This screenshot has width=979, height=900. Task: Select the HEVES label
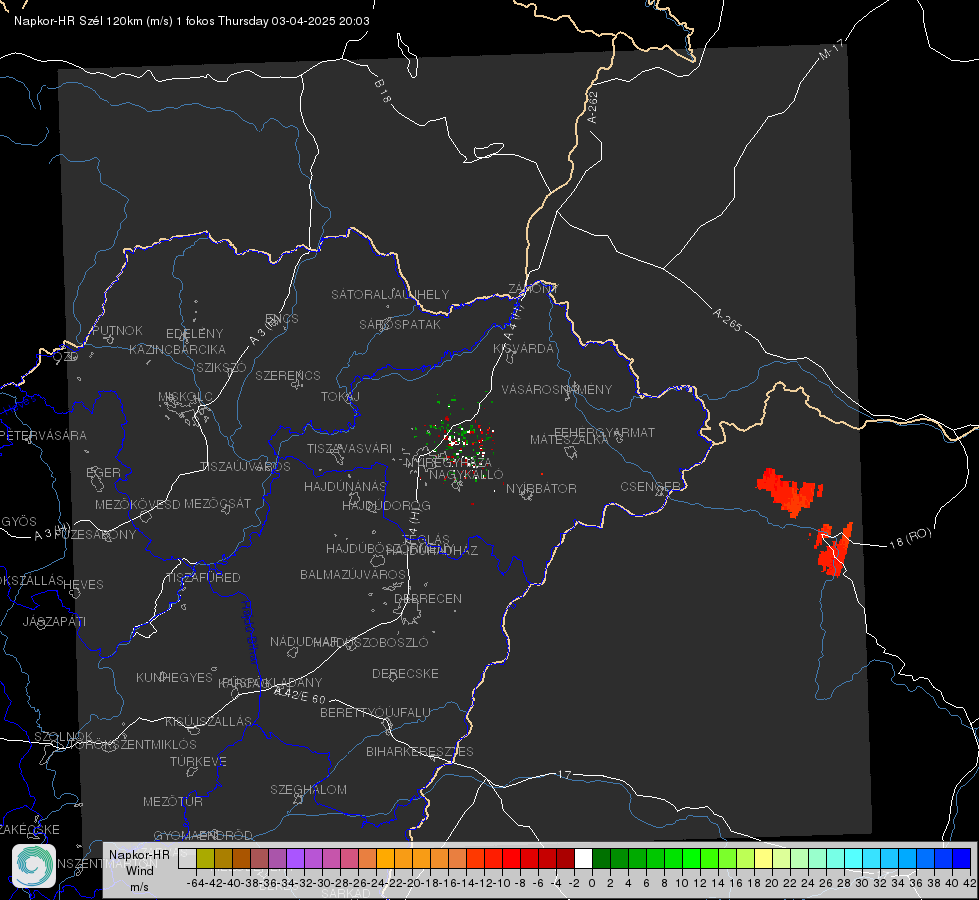tap(84, 585)
